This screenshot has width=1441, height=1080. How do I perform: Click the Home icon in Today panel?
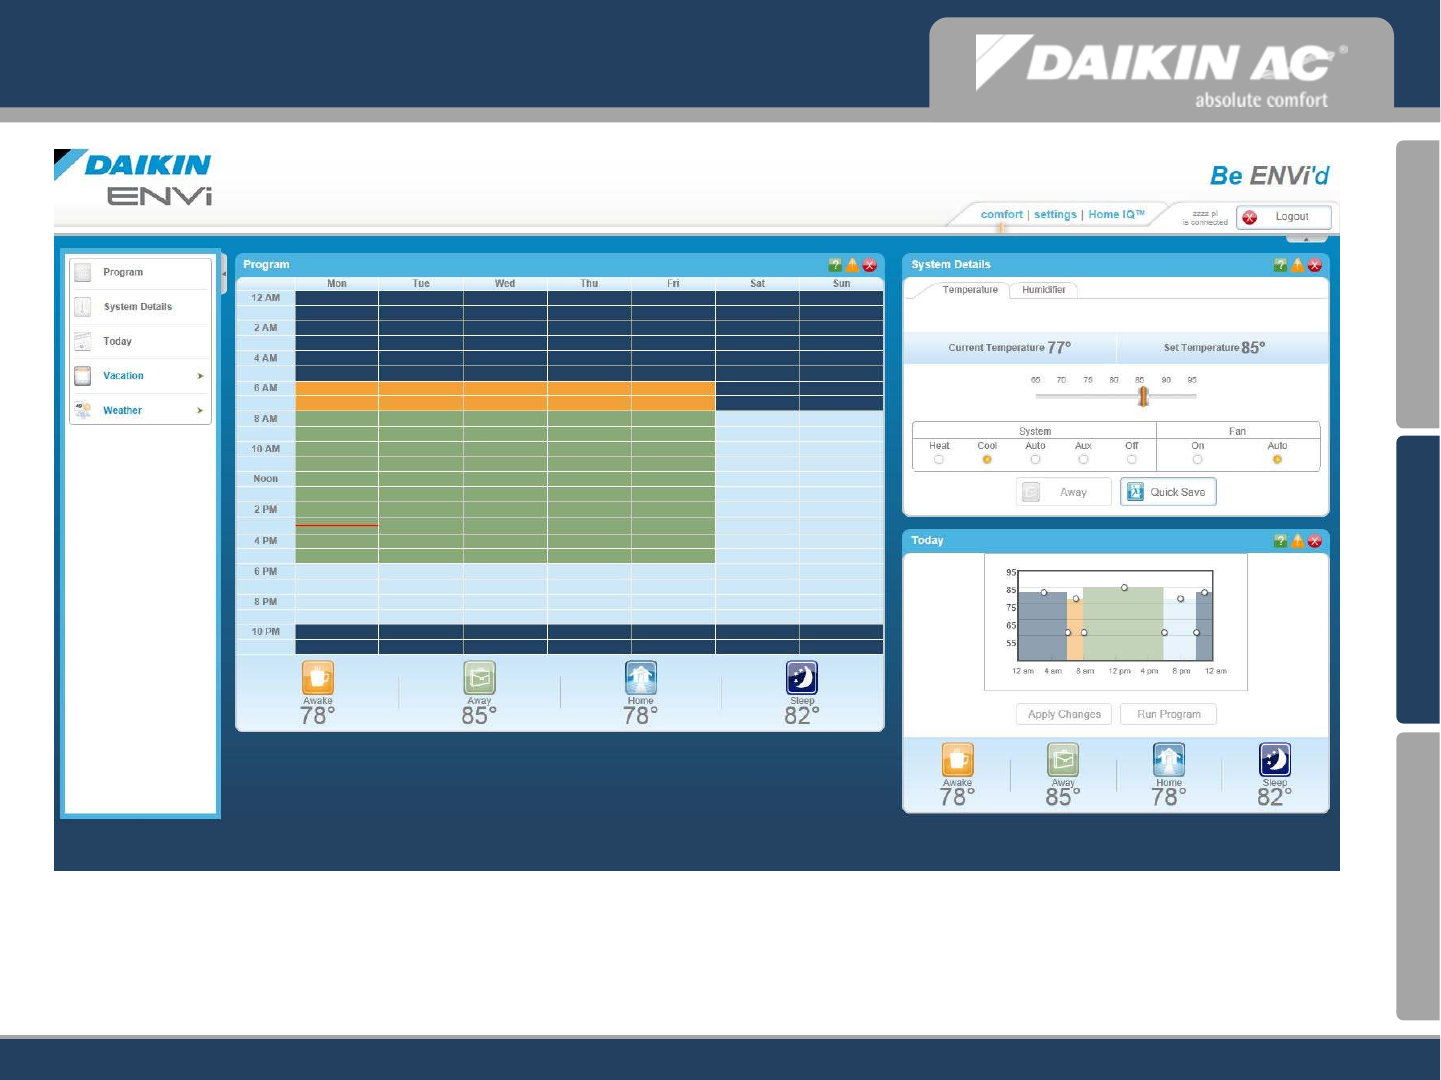point(1169,760)
